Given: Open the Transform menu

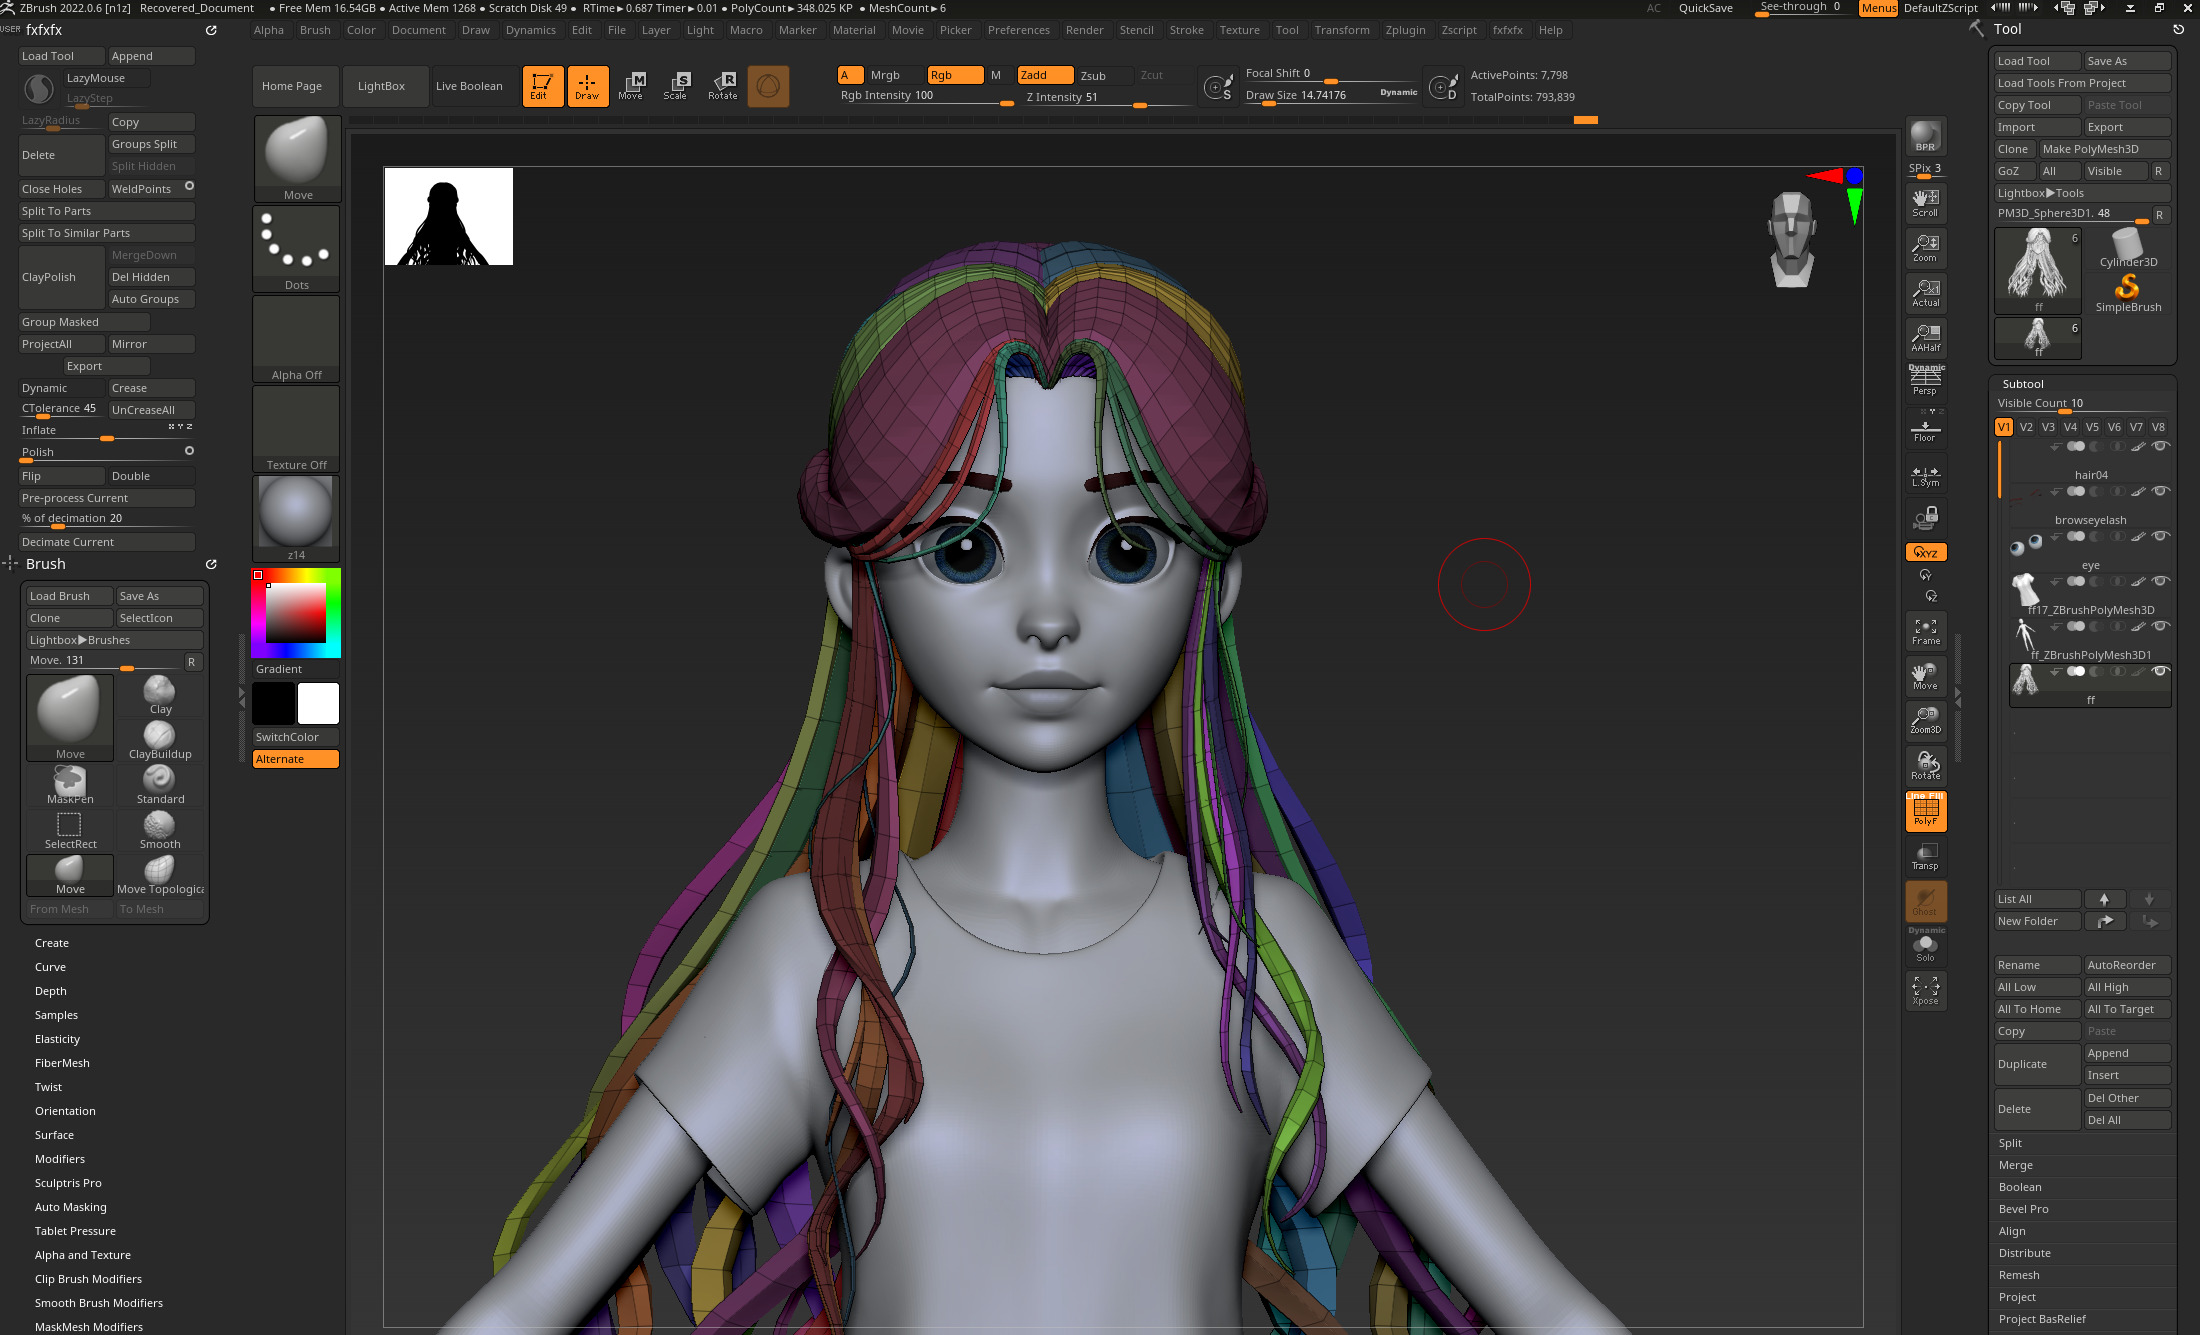Looking at the screenshot, I should point(1342,30).
